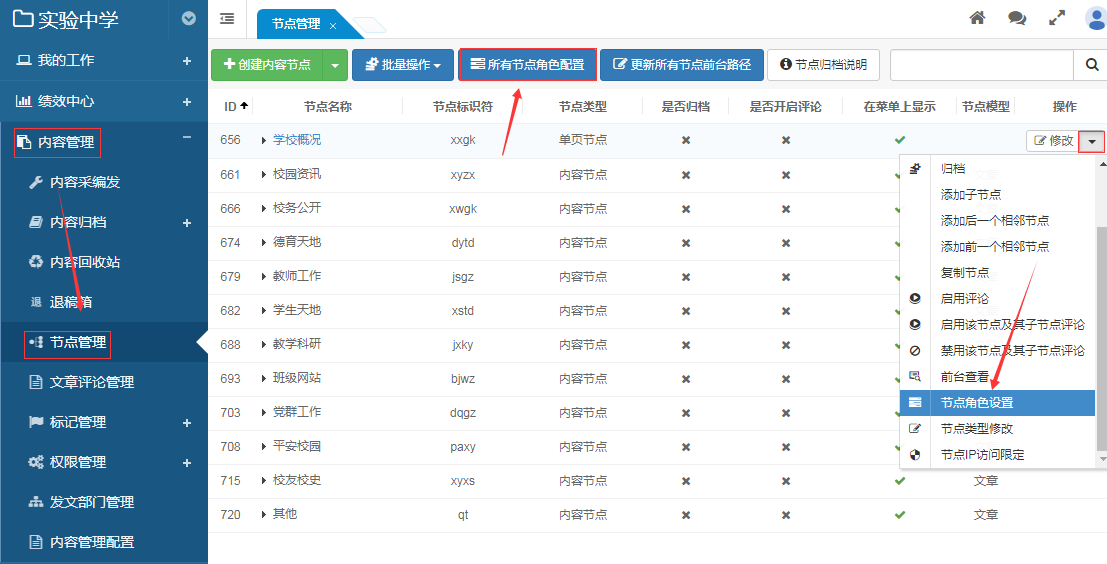Click the 创建内容节点 button
This screenshot has height=564, width=1107.
point(267,65)
